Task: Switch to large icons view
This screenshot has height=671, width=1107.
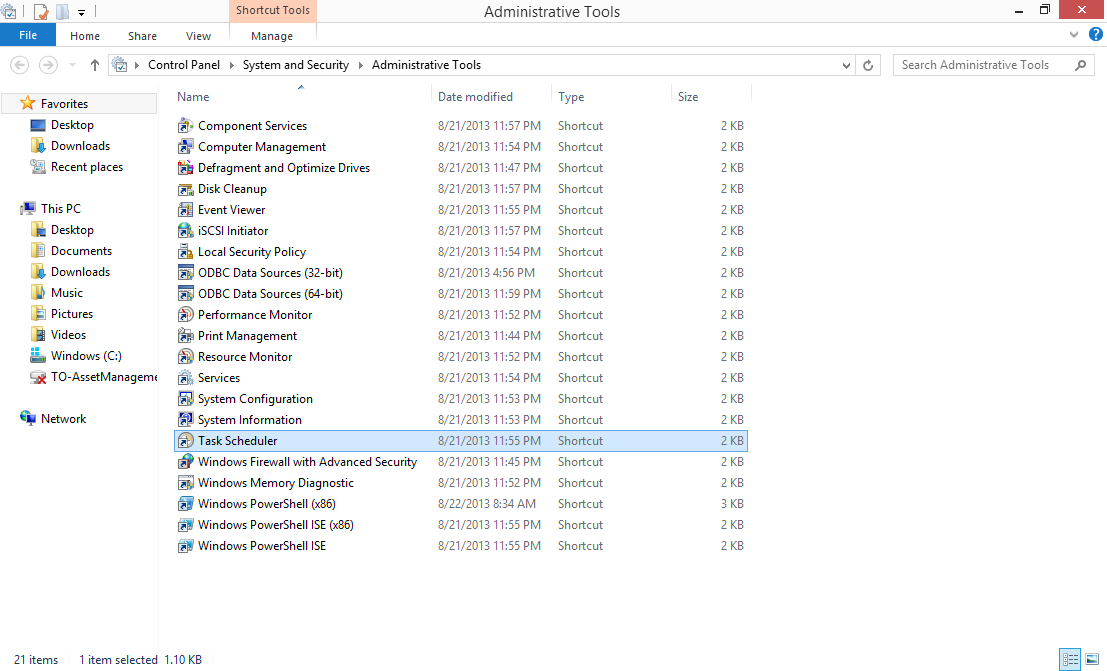Action: tap(1092, 659)
